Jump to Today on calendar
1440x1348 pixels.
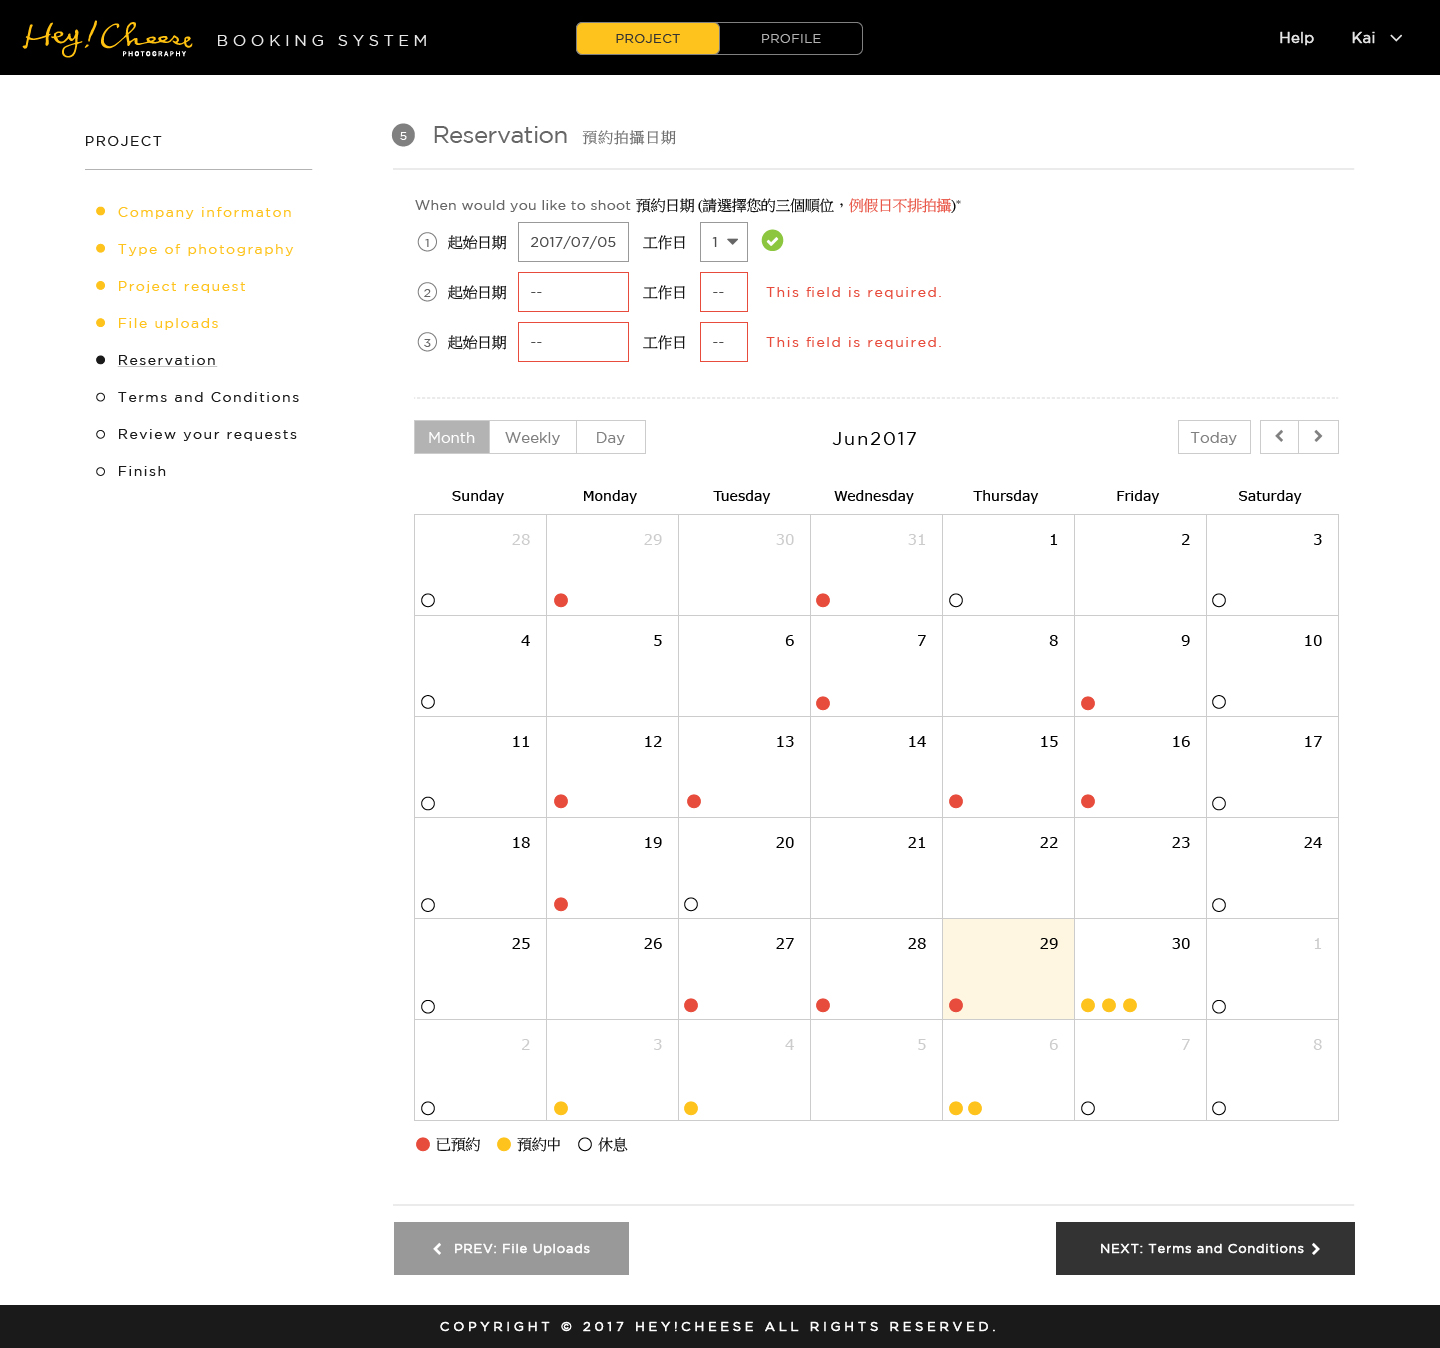point(1214,437)
